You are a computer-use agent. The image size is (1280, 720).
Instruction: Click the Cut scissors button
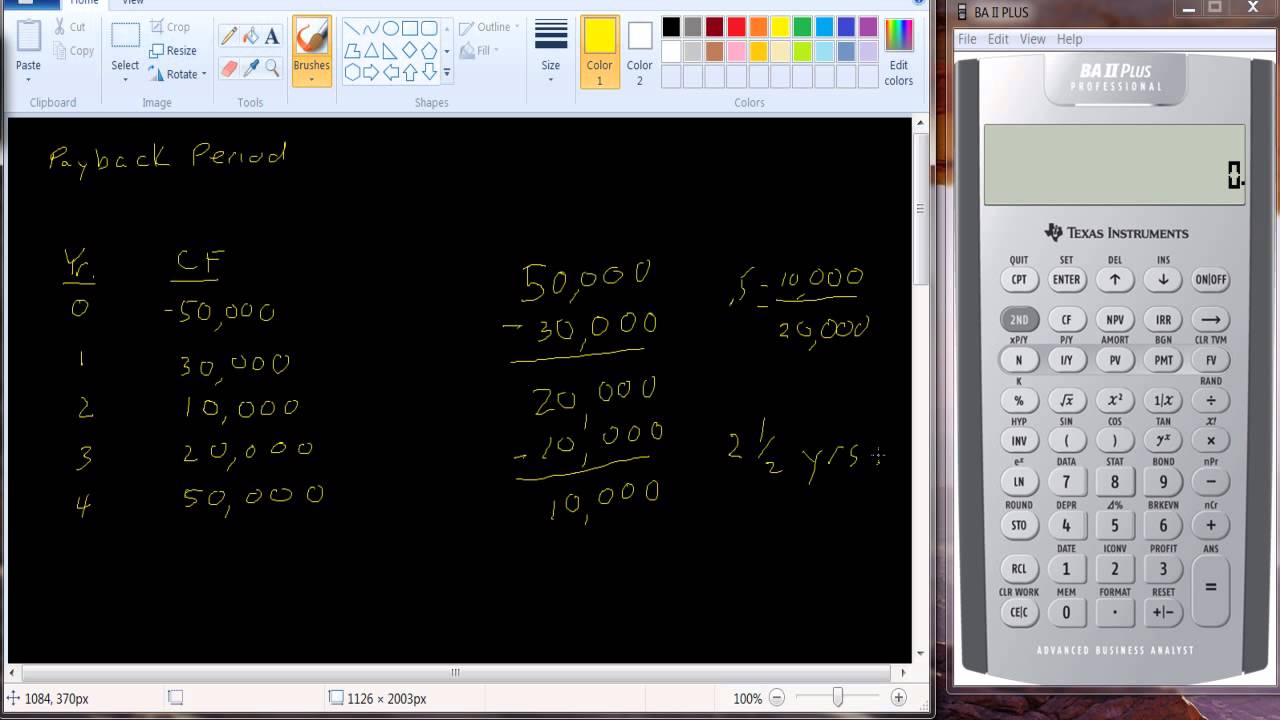pyautogui.click(x=70, y=27)
